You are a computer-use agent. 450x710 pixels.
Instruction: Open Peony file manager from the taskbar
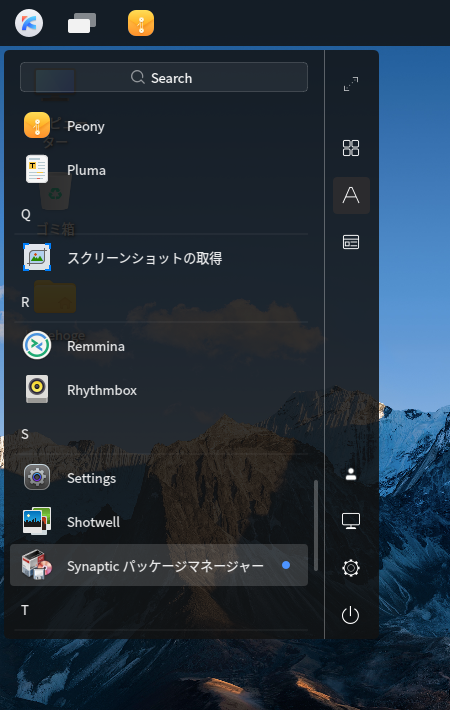(x=141, y=23)
